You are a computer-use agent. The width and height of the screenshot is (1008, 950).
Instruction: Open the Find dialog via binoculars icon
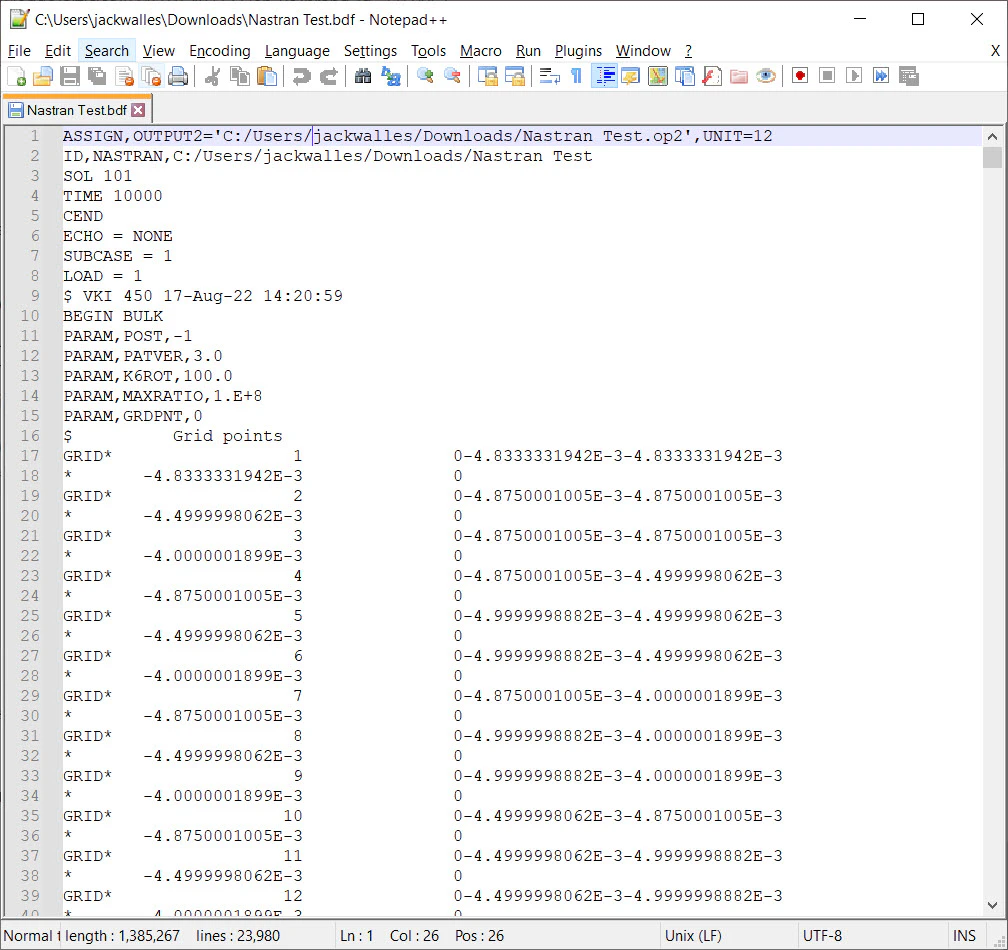[x=364, y=76]
